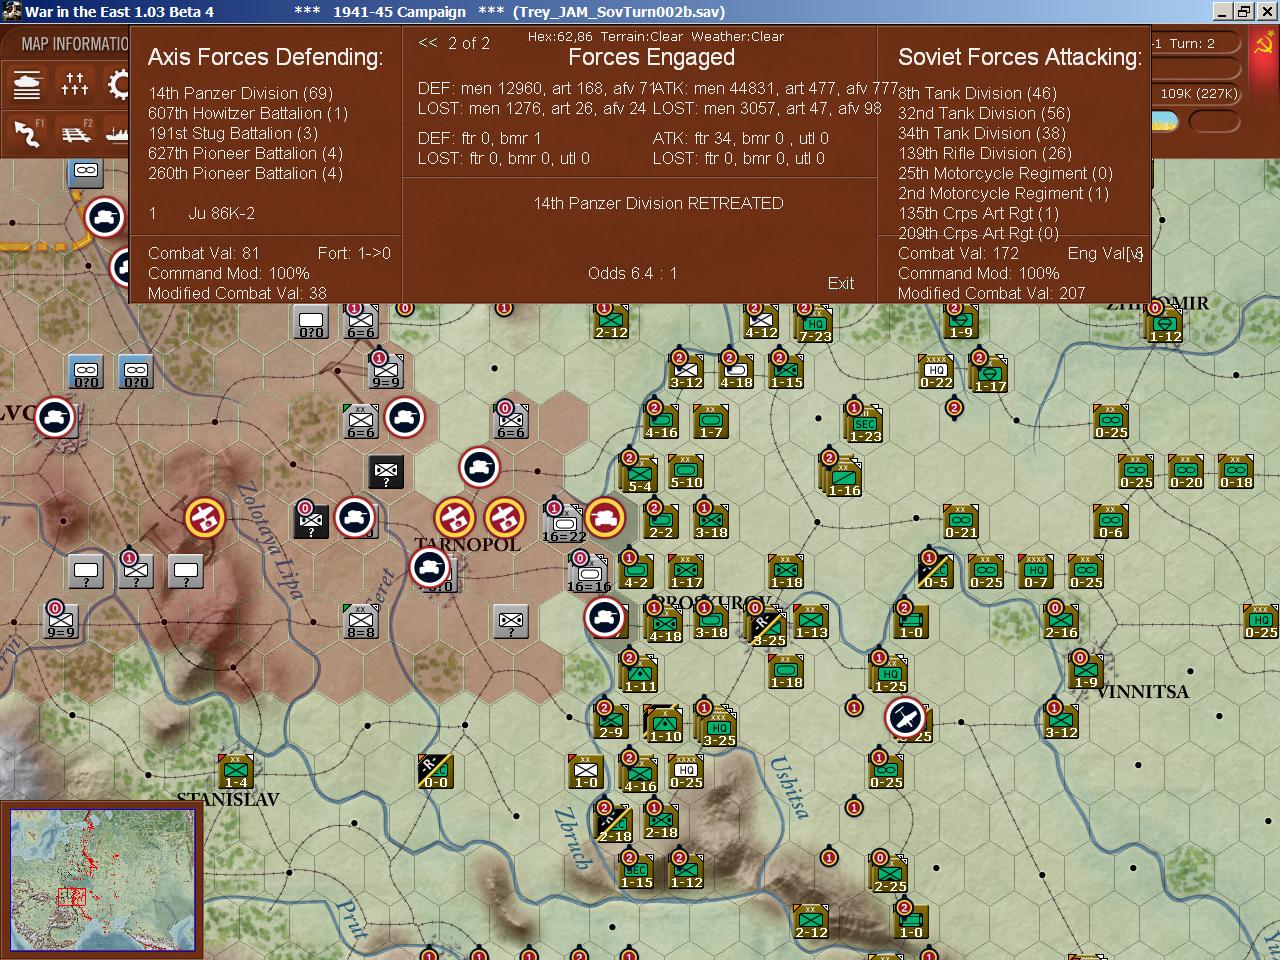Select the F2 rail mode icon
Viewport: 1280px width, 960px height.
(75, 132)
